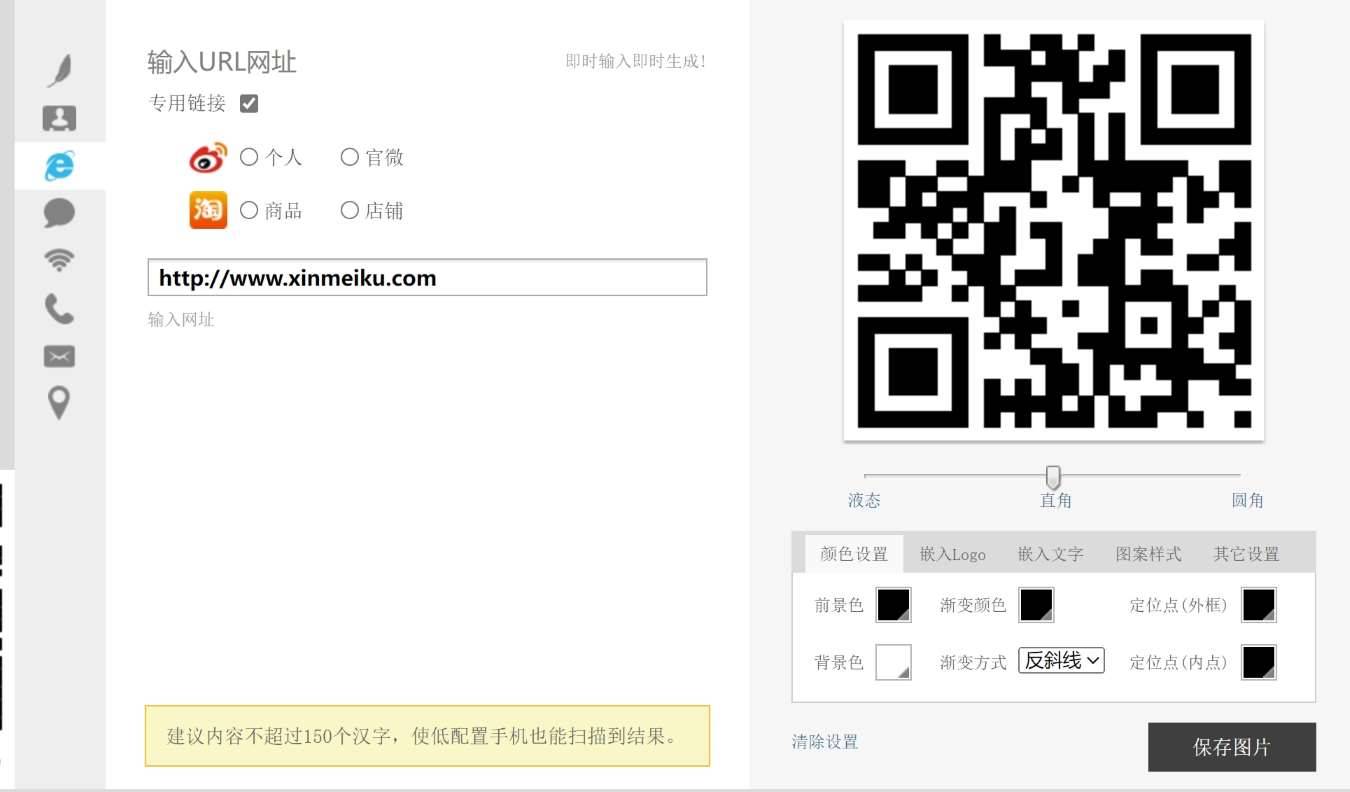Image resolution: width=1350 pixels, height=792 pixels.
Task: Click the 即时输入即时生成! text
Action: pyautogui.click(x=636, y=61)
